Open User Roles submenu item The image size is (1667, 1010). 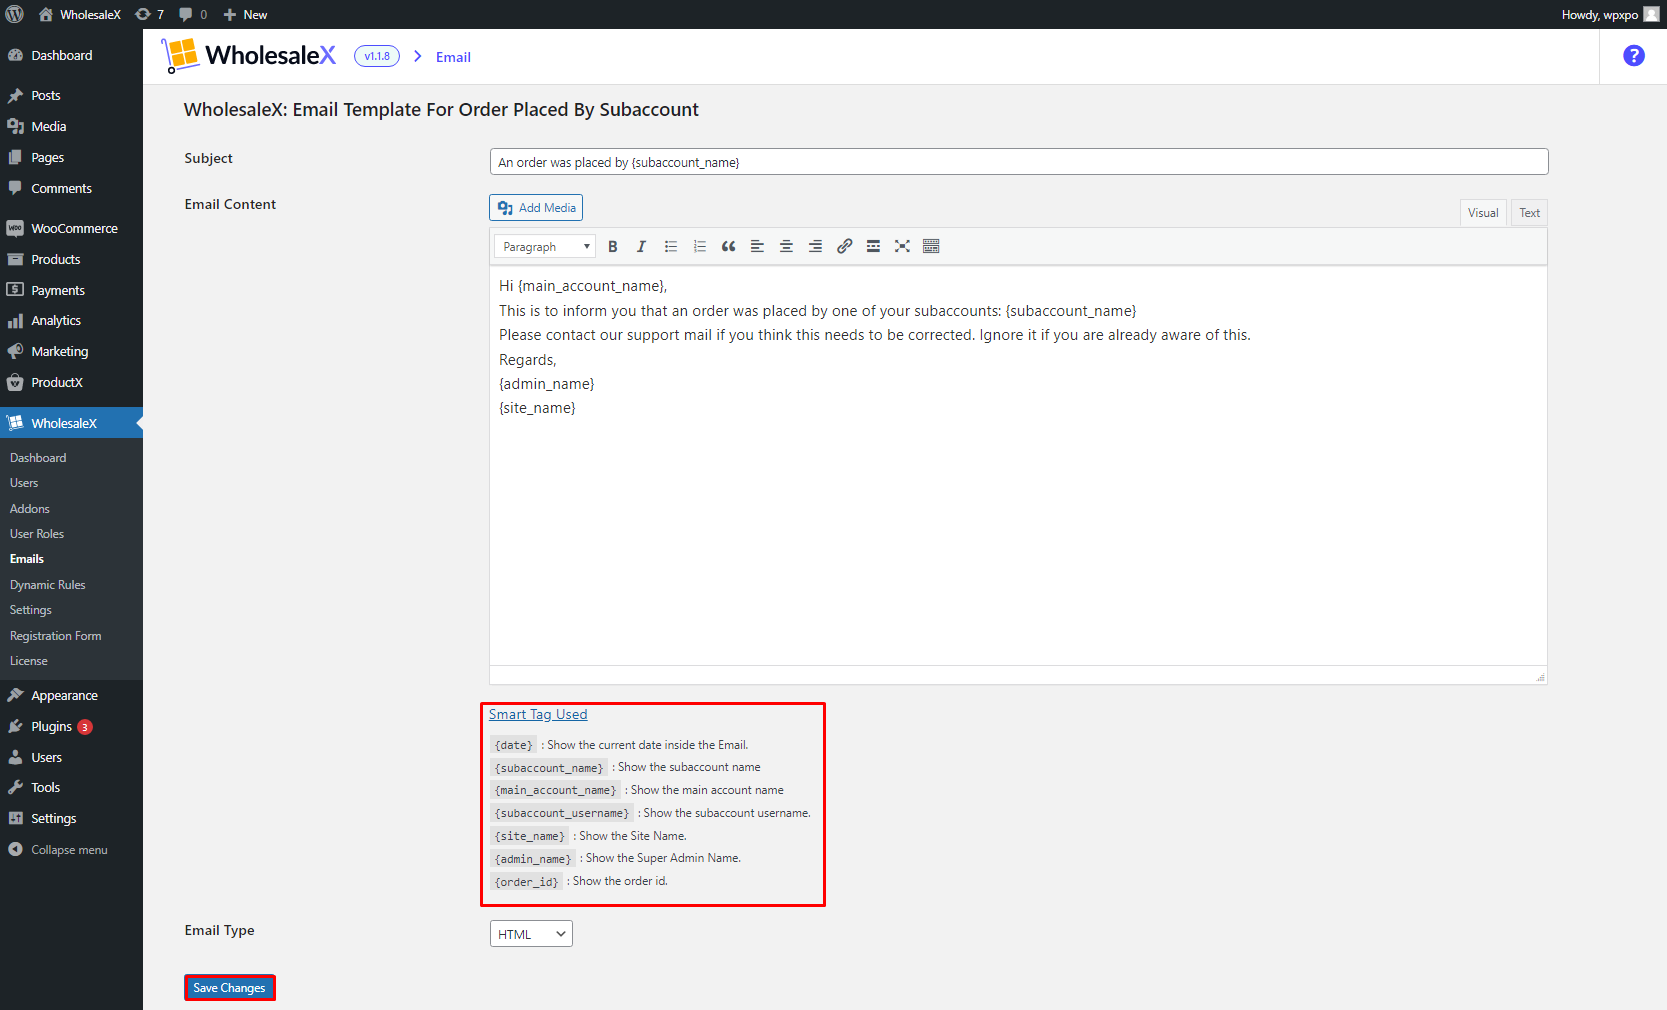[37, 534]
